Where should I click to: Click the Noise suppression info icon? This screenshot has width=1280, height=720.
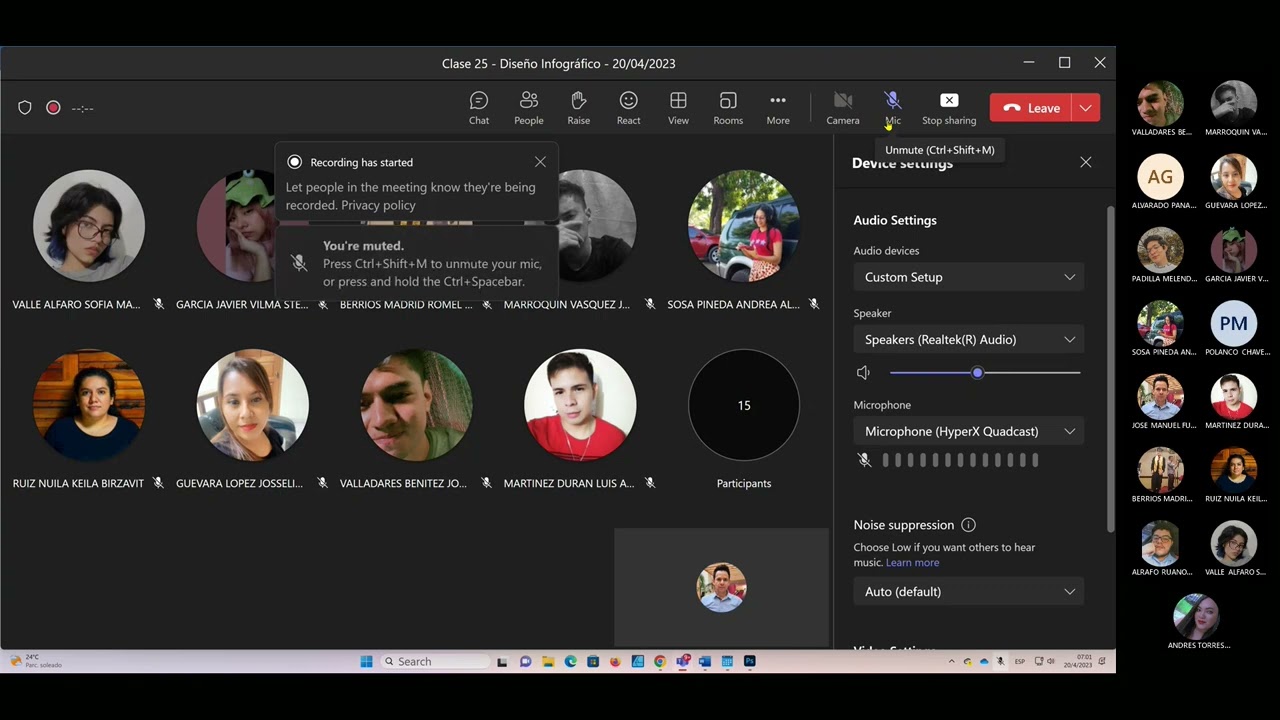(x=968, y=525)
